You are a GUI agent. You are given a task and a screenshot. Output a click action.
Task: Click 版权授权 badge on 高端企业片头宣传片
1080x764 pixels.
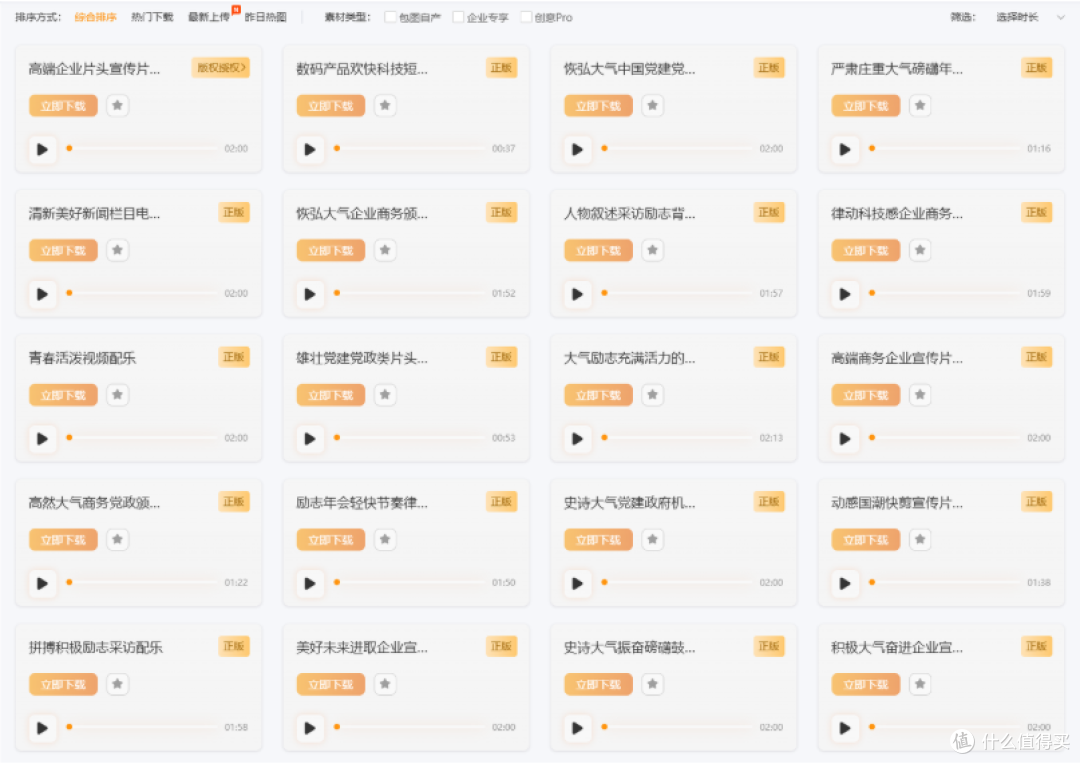pos(221,68)
